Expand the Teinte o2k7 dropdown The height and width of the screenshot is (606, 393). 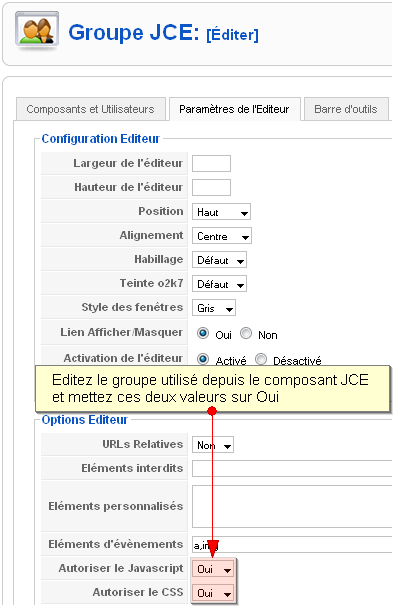(219, 284)
